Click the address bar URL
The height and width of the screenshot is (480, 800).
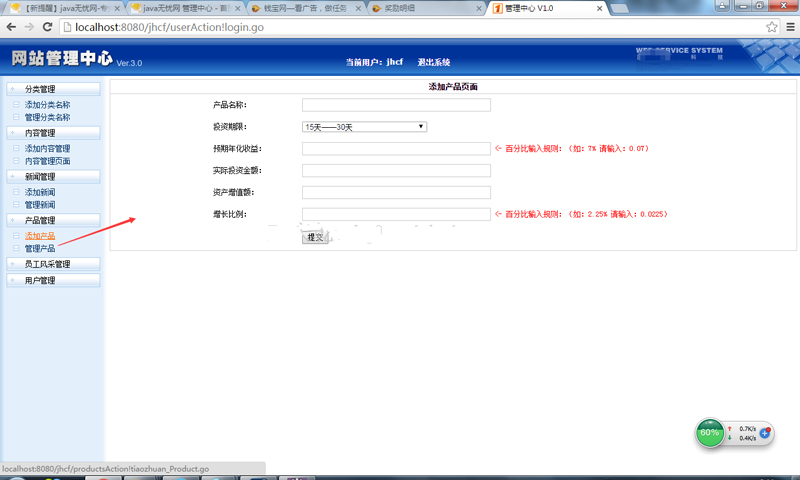(x=169, y=27)
